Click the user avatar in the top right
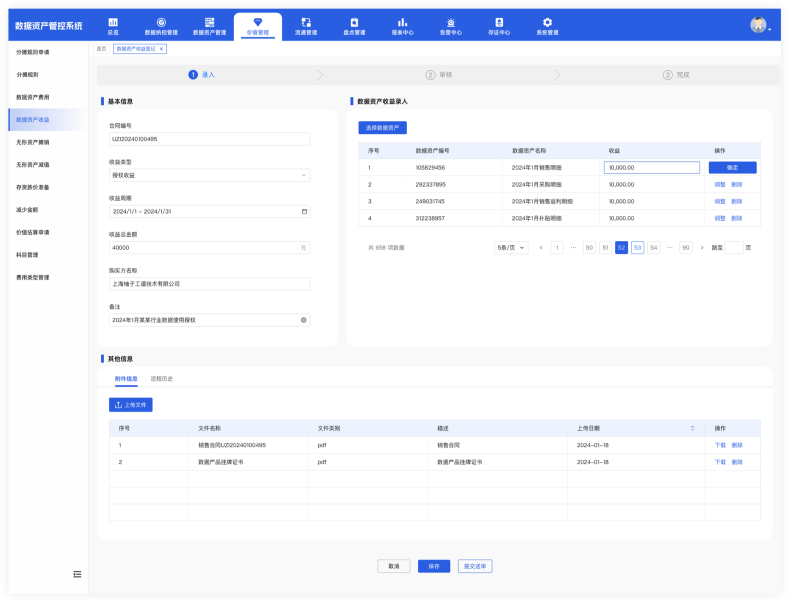Screen dimensions: 790x603 759,26
